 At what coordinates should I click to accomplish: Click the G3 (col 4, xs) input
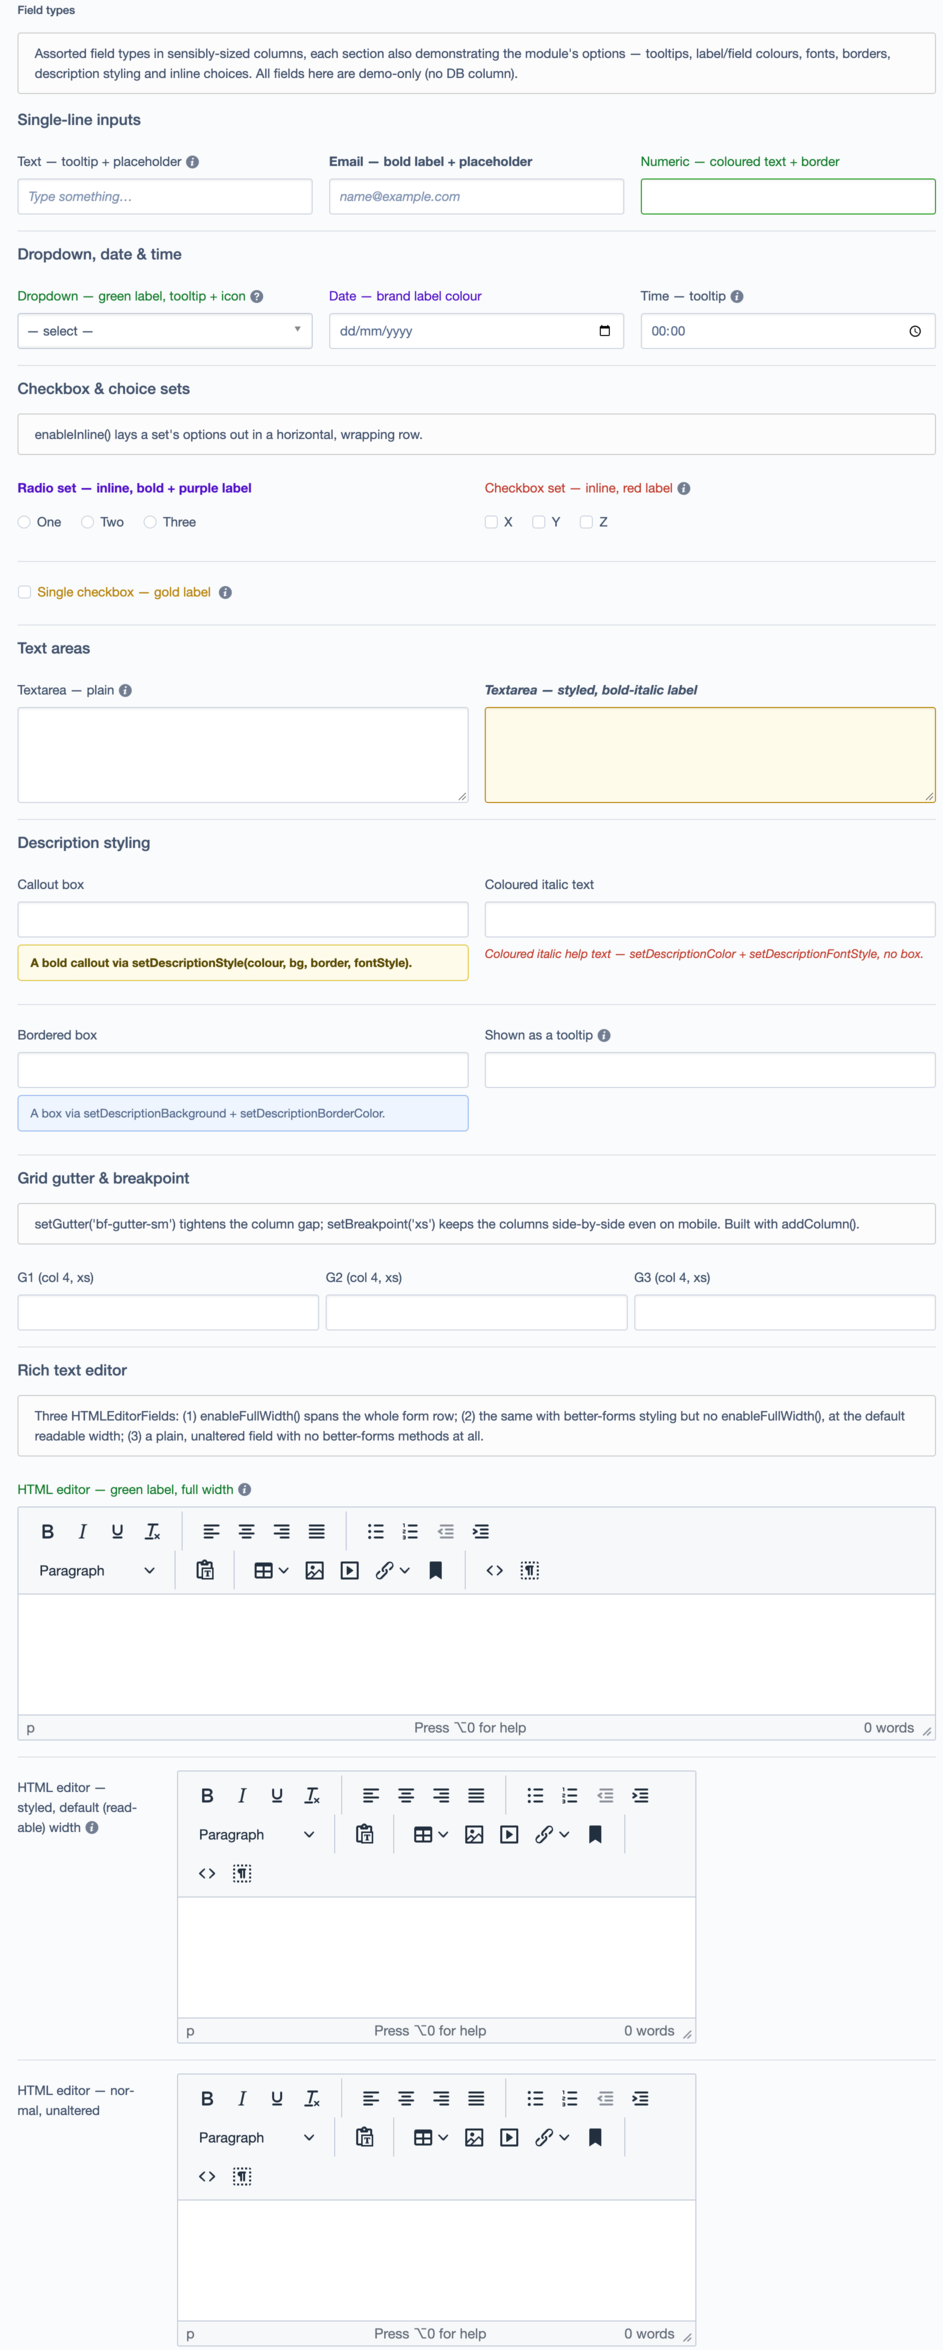coord(785,1312)
